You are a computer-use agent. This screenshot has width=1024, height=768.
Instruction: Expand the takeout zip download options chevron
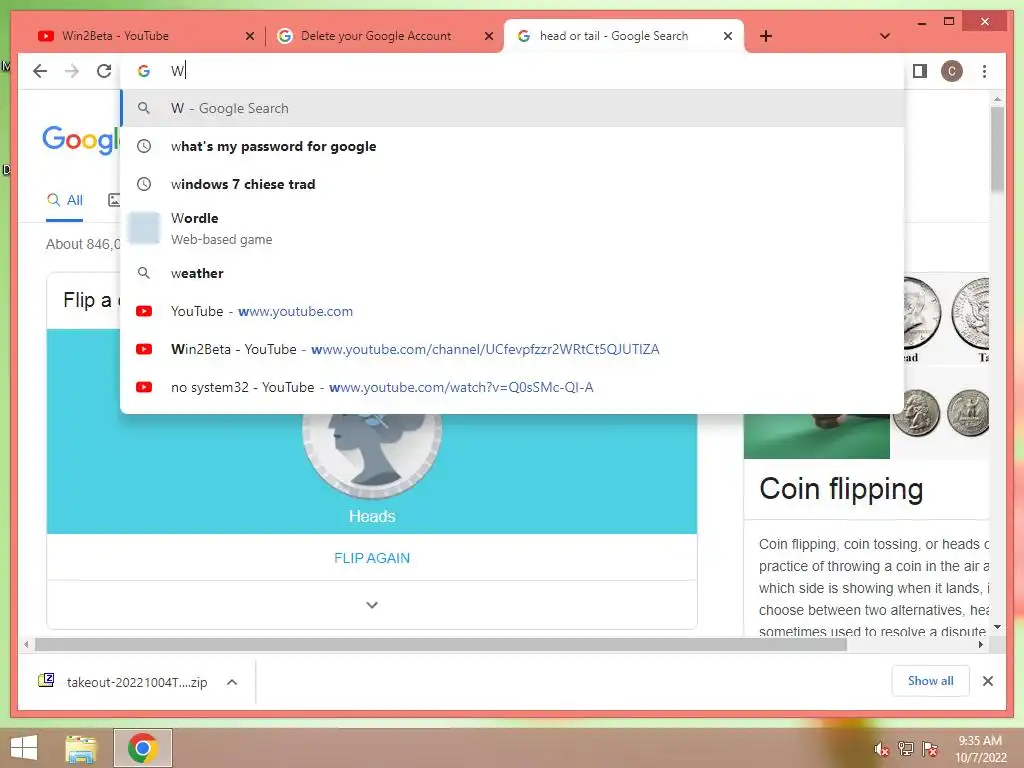[232, 682]
